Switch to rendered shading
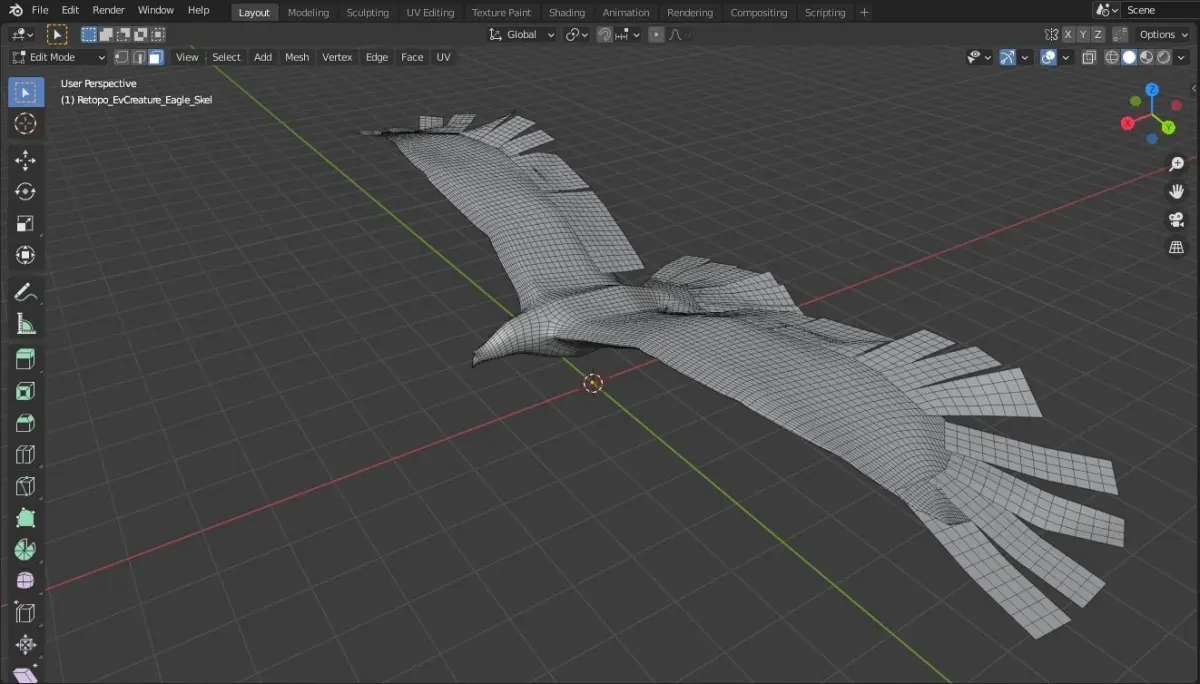Screen dimensions: 1200x684 (1163, 57)
